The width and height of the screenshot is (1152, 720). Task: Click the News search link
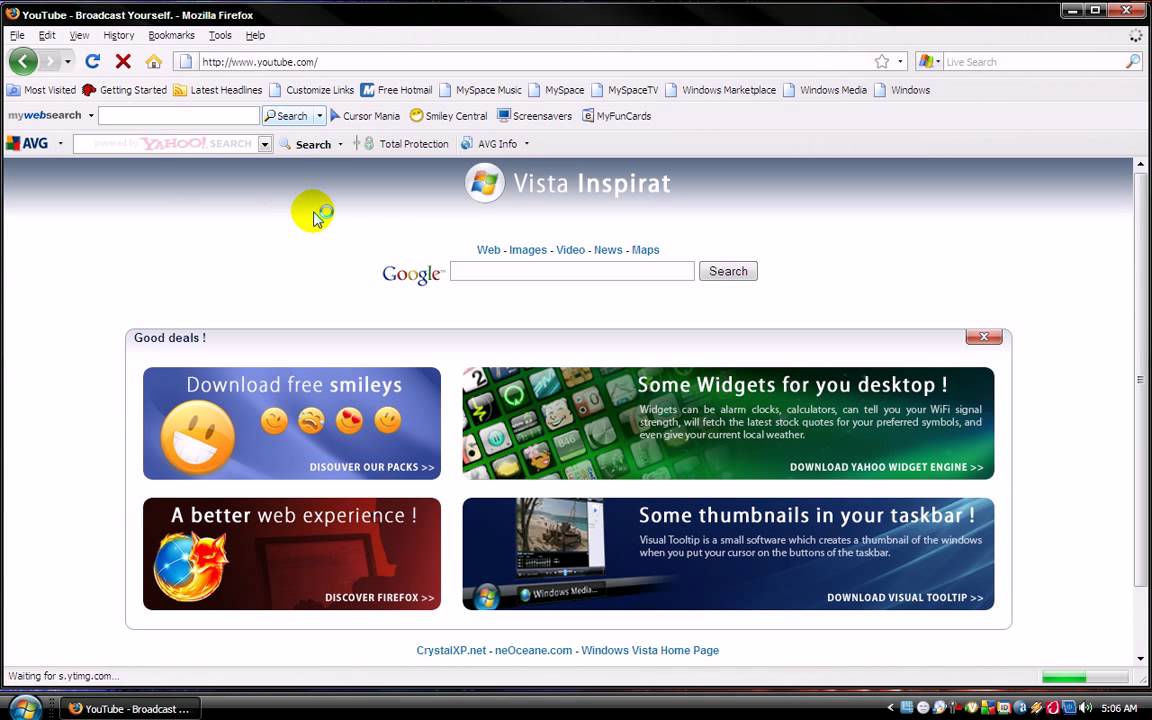608,250
